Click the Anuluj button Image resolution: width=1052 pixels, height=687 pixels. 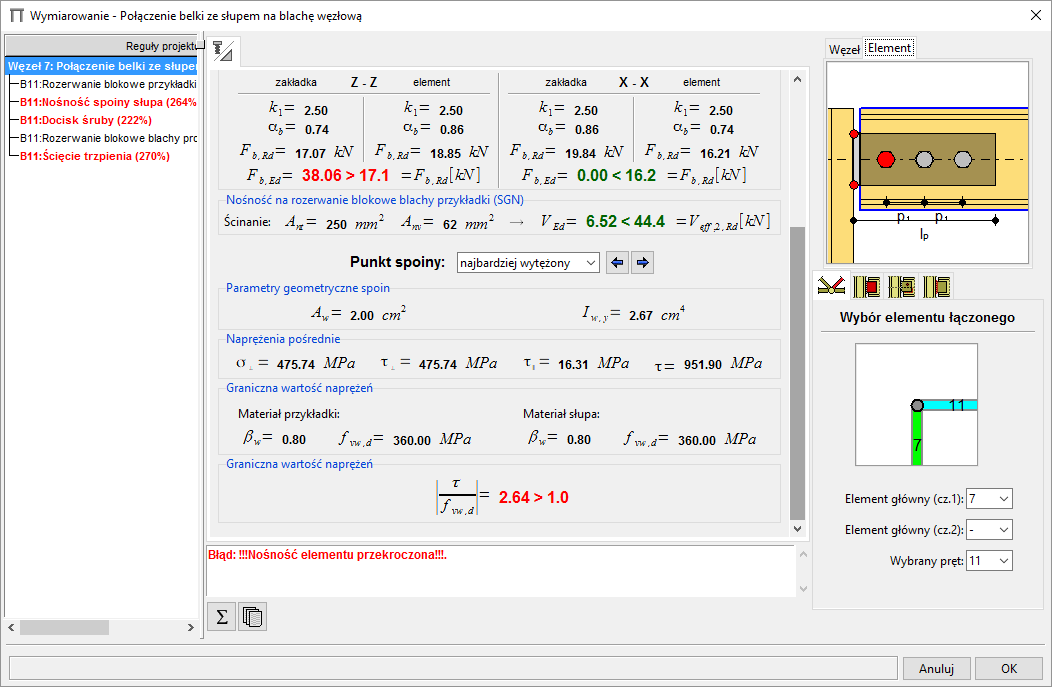tap(937, 669)
